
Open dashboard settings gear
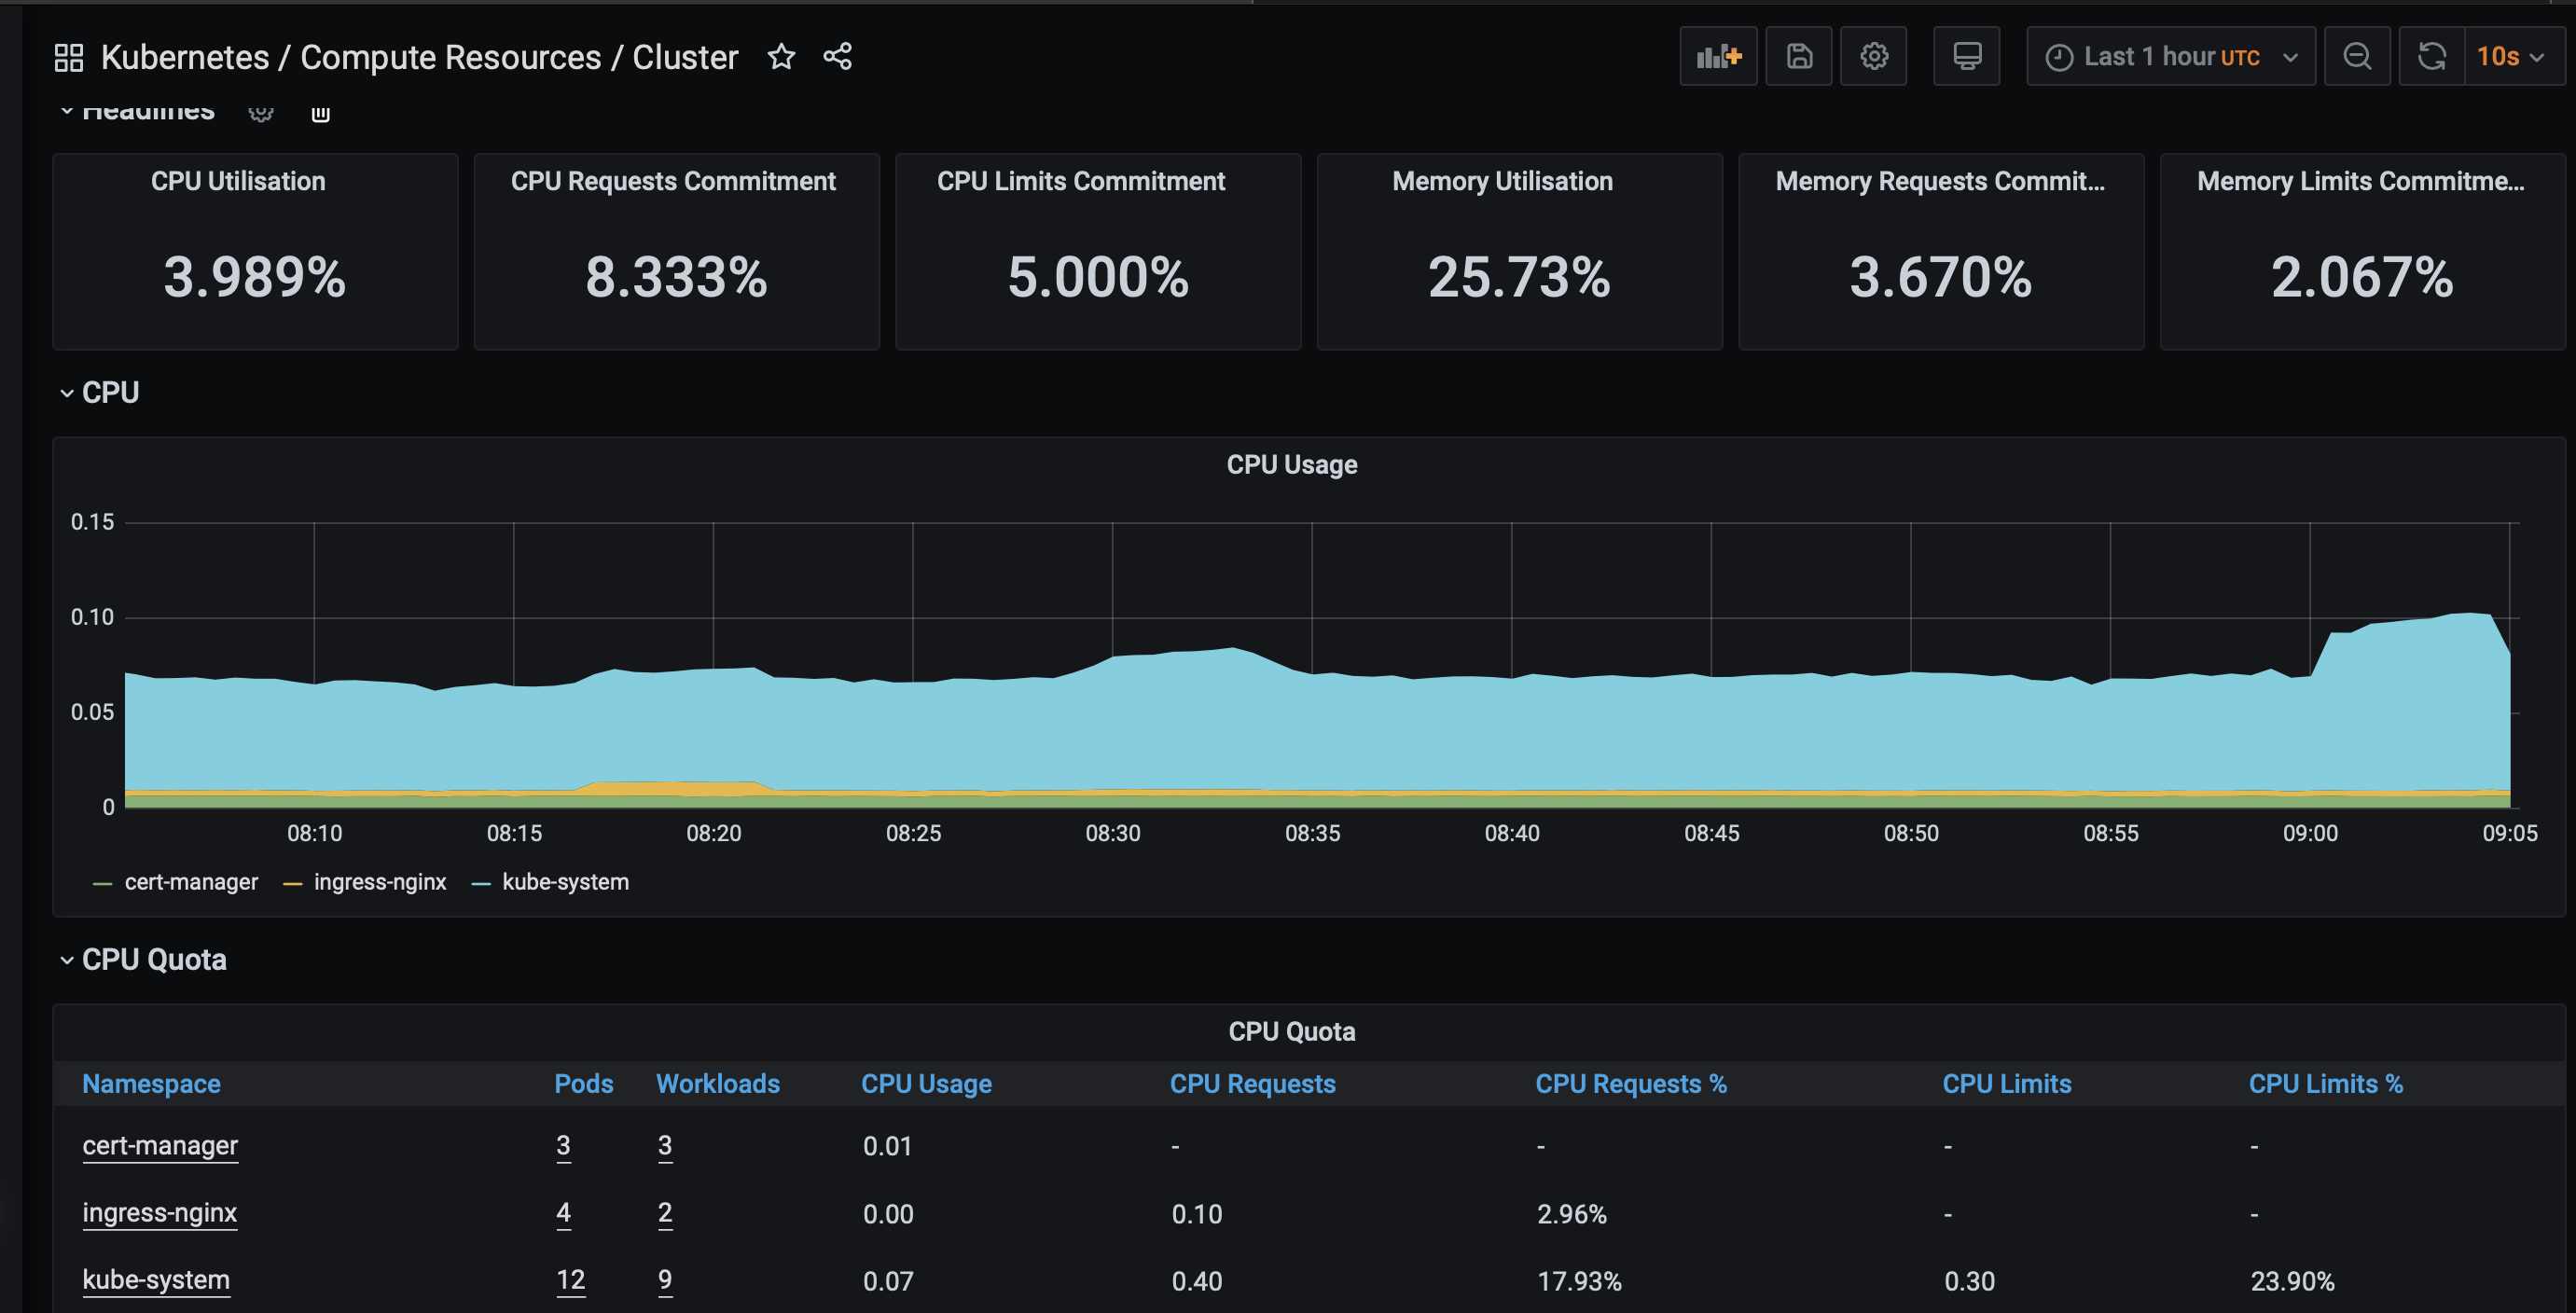tap(1873, 57)
